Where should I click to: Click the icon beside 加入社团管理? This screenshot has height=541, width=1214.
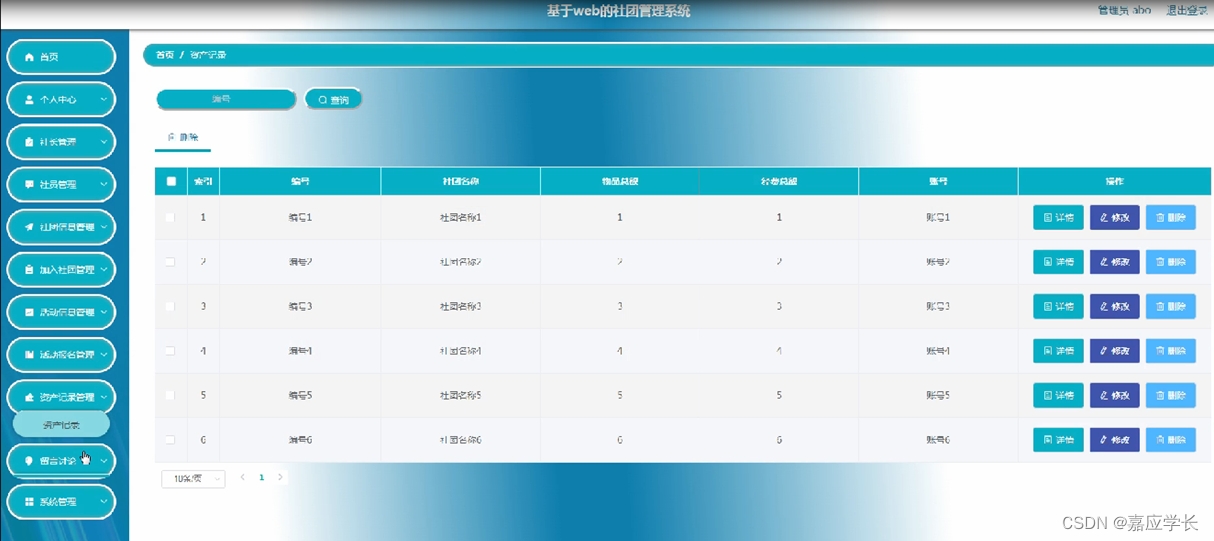click(x=29, y=270)
